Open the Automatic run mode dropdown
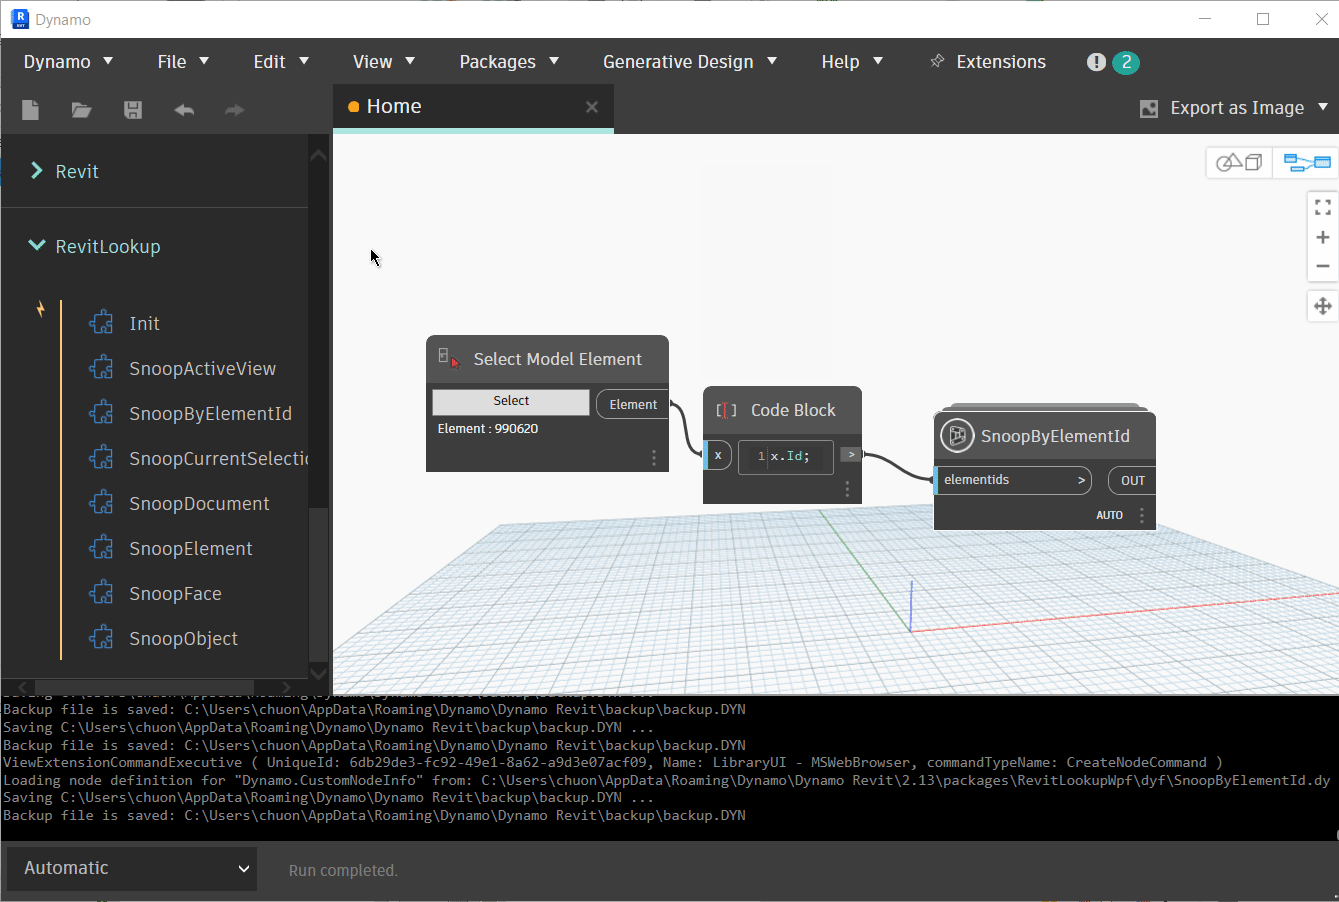The width and height of the screenshot is (1339, 902). tap(132, 868)
